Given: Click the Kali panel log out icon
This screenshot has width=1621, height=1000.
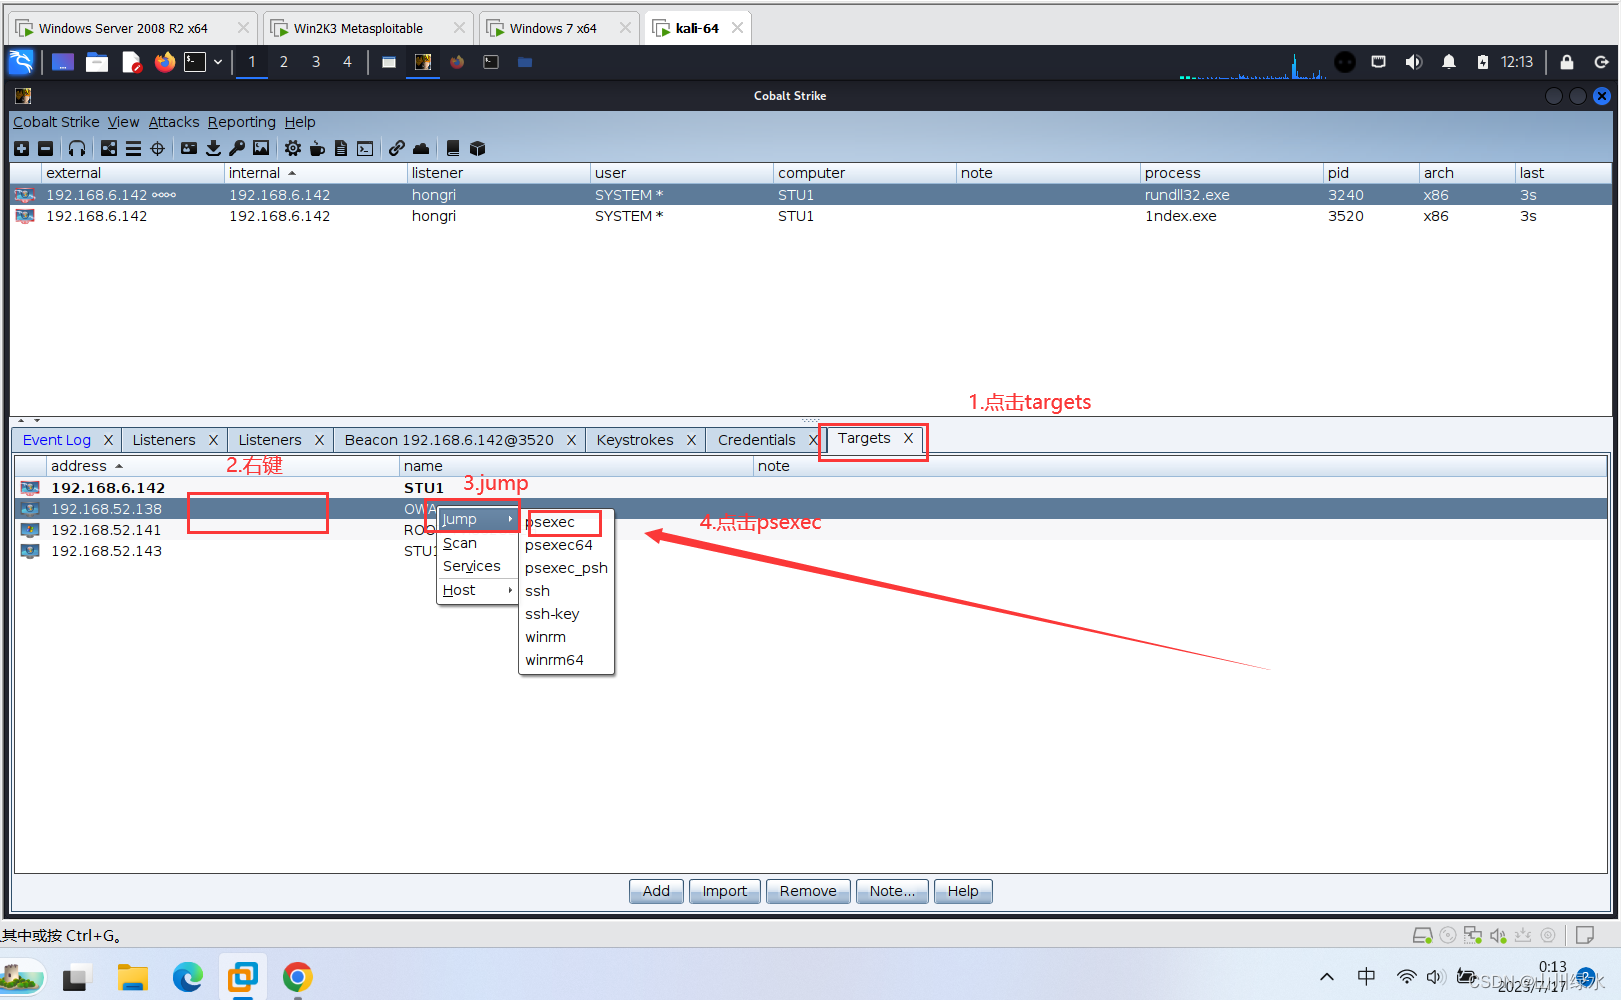Looking at the screenshot, I should click(x=1601, y=62).
